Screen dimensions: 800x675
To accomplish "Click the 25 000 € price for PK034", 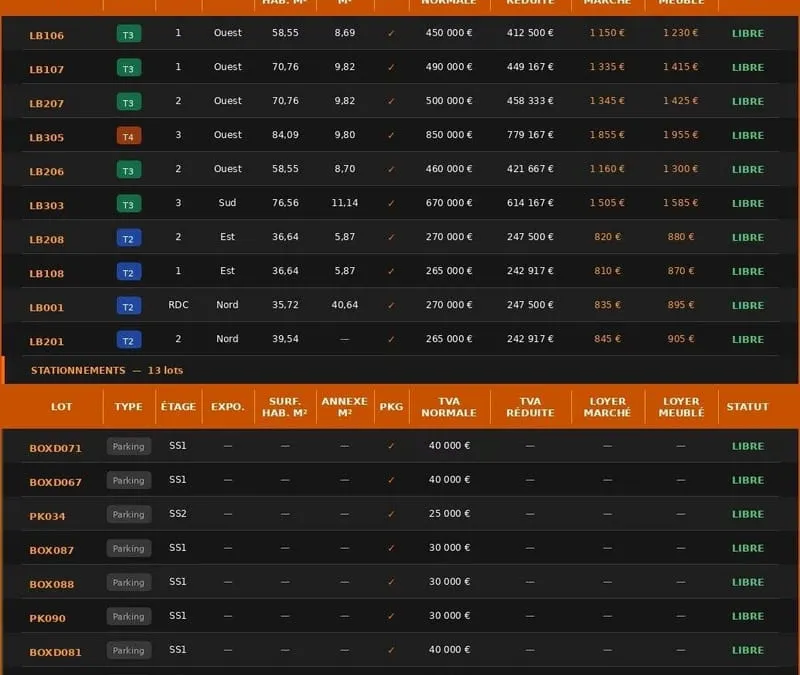I will (449, 513).
